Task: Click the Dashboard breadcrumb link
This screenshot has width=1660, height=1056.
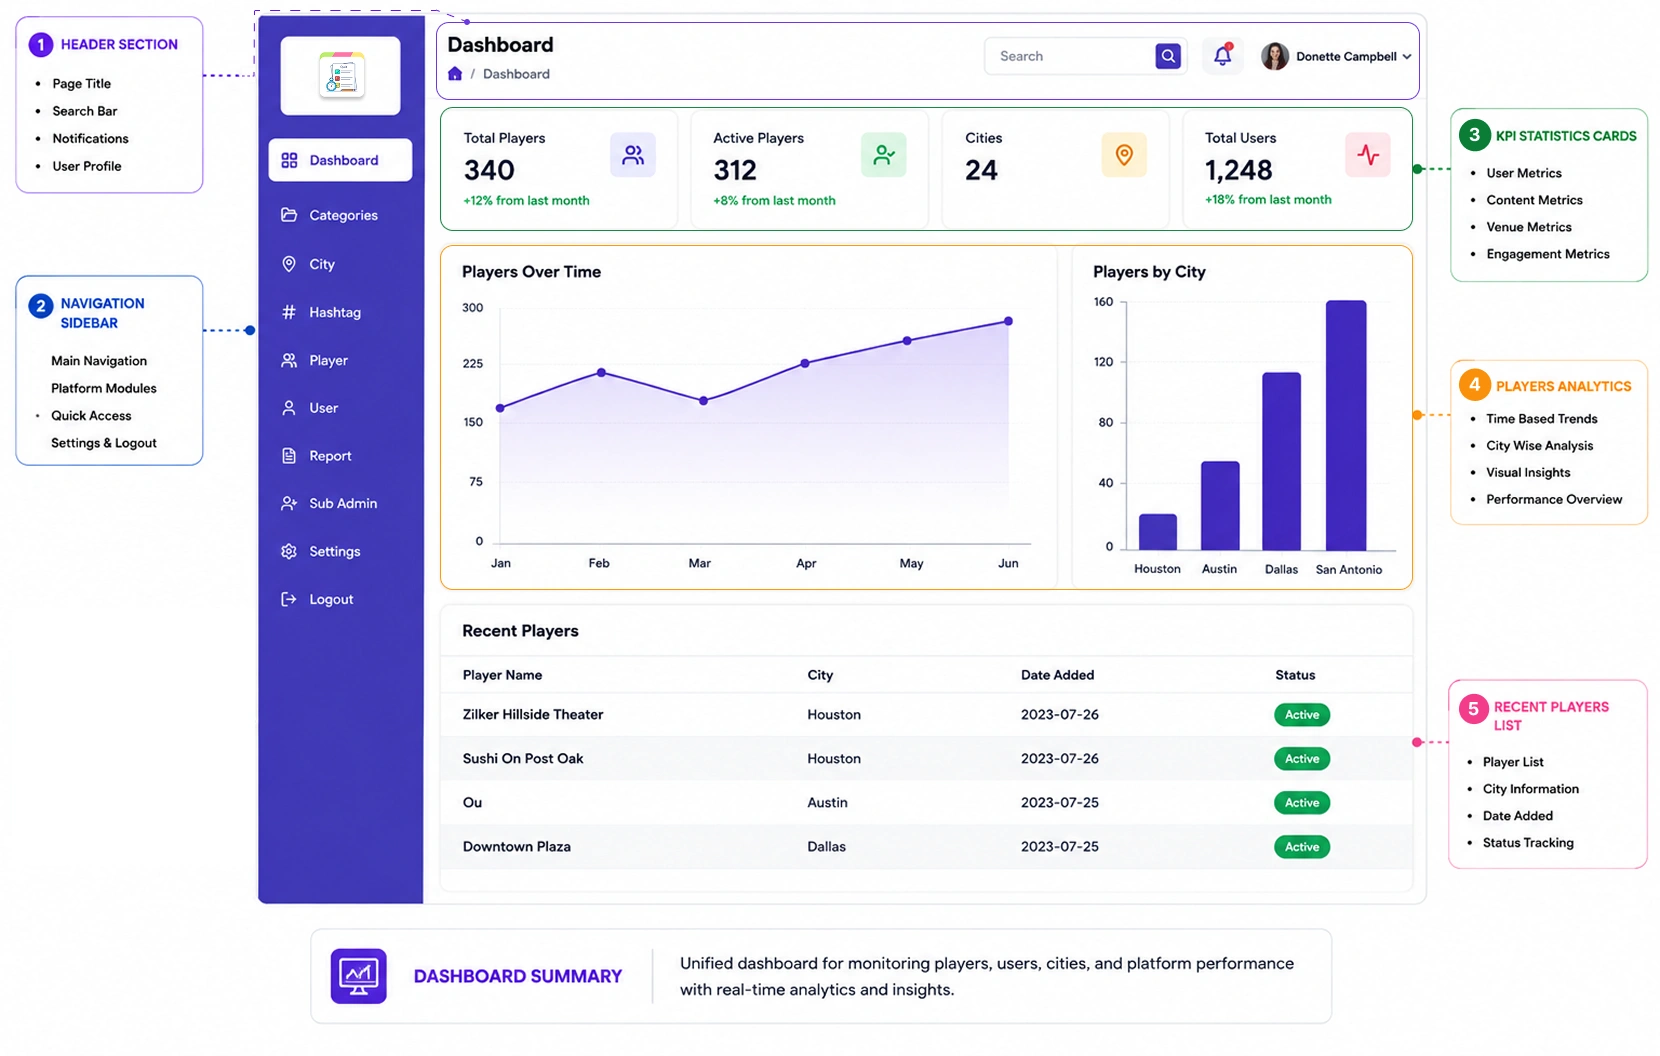Action: click(x=516, y=74)
